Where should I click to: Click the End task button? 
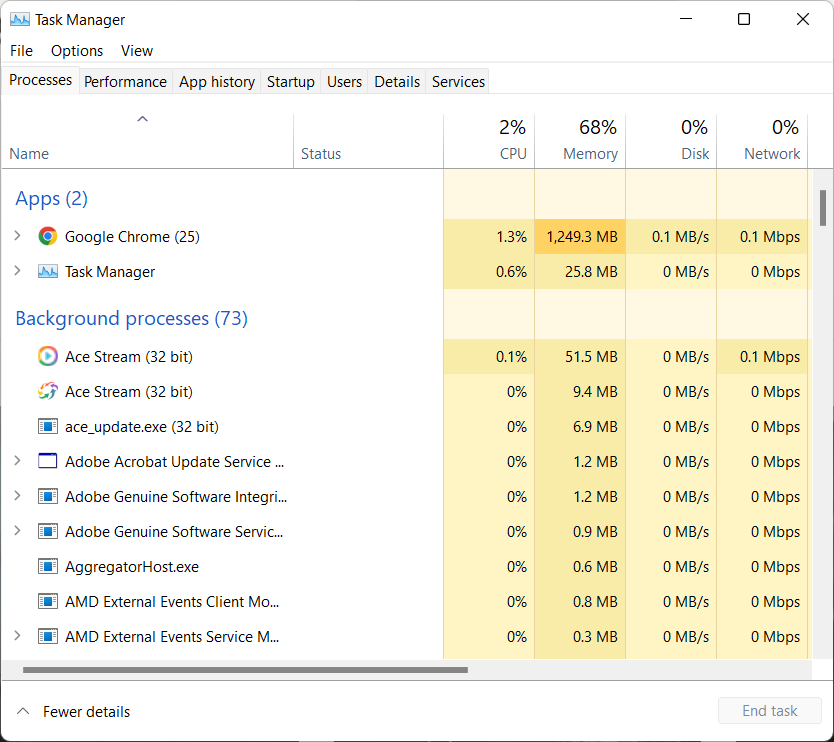[769, 711]
